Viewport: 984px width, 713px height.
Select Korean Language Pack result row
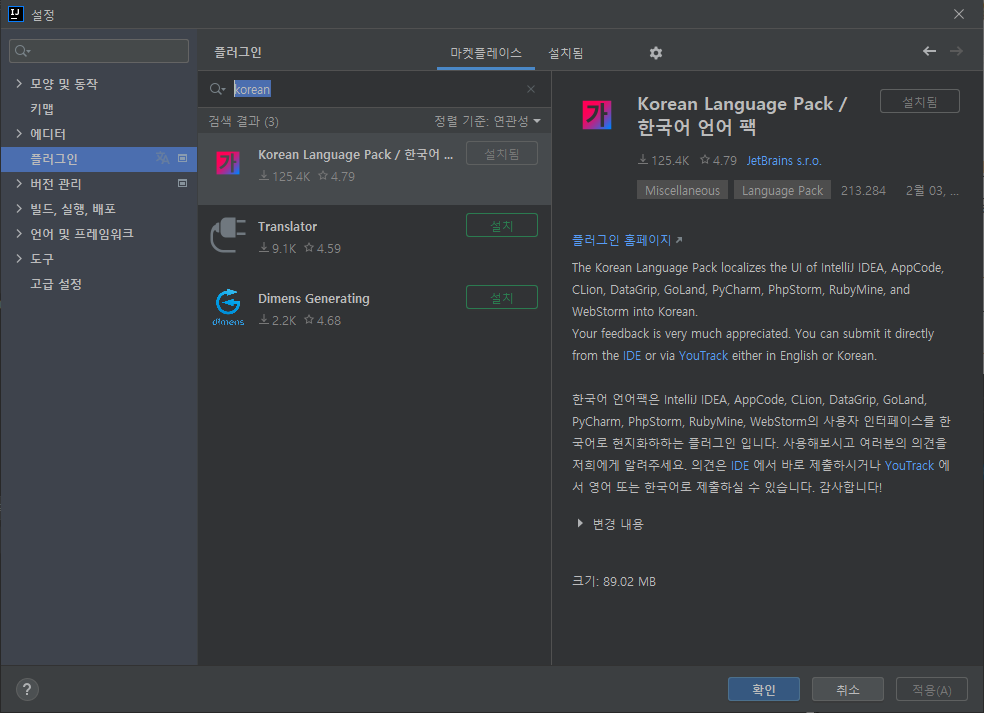pyautogui.click(x=375, y=168)
